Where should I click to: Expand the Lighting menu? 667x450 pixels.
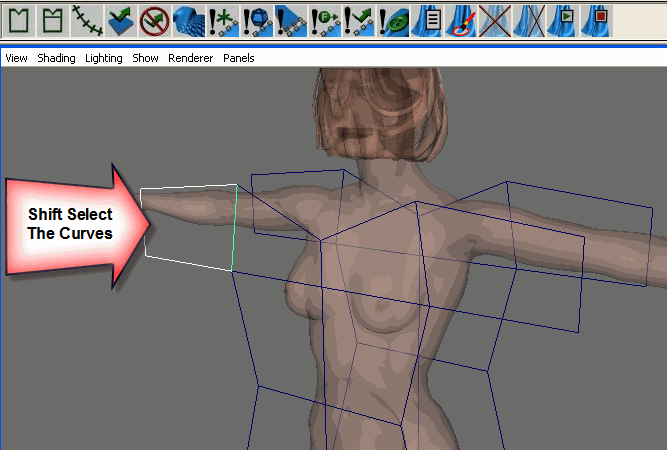point(103,58)
